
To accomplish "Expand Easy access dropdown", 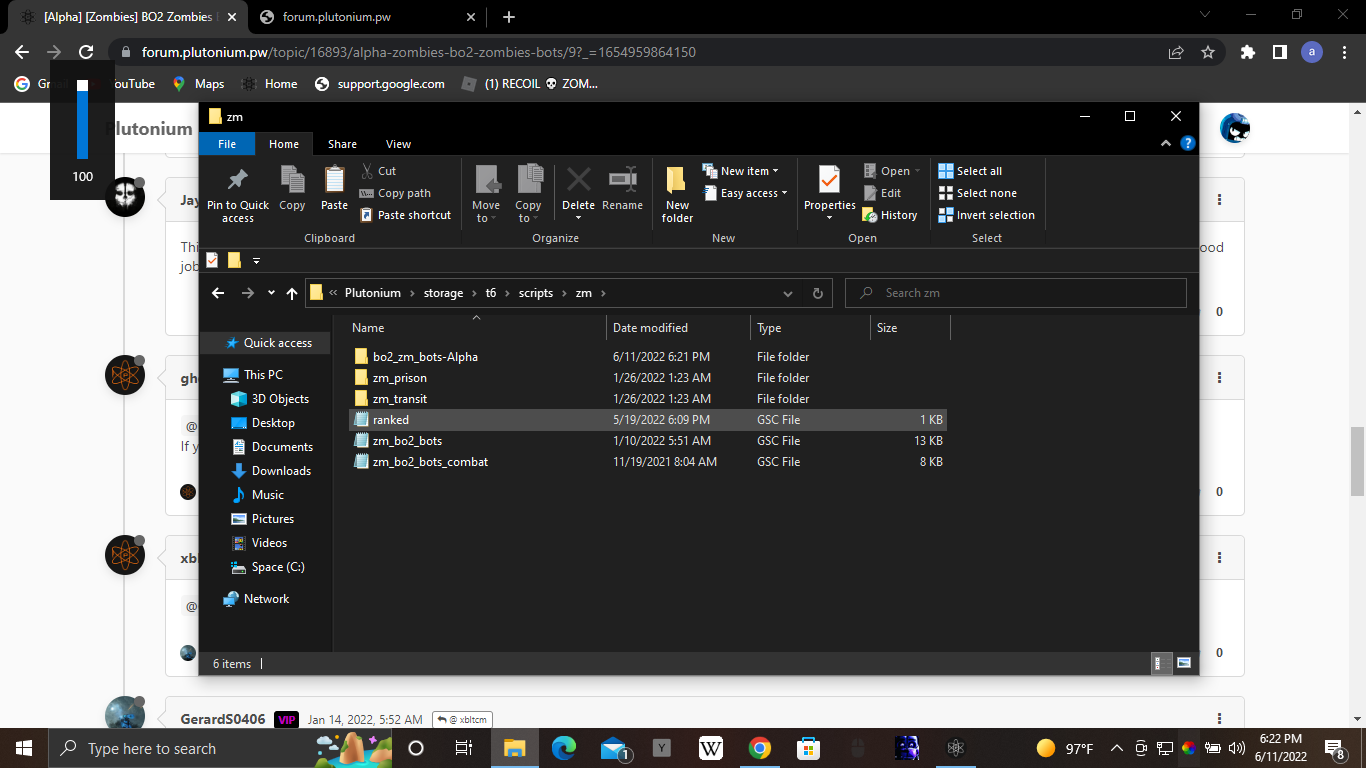I will click(744, 193).
